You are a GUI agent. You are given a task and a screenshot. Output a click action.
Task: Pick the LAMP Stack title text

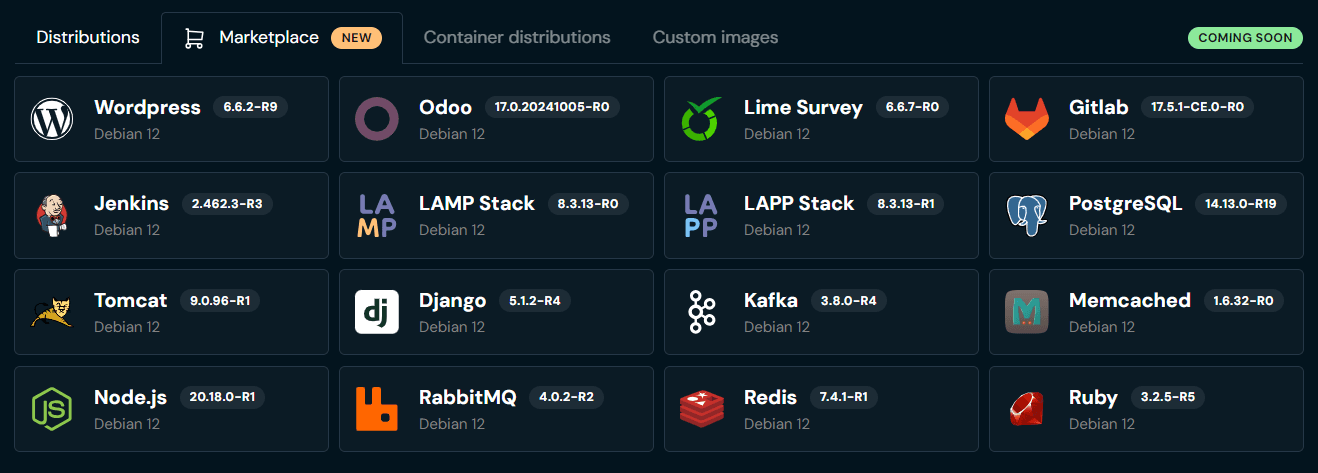(477, 203)
